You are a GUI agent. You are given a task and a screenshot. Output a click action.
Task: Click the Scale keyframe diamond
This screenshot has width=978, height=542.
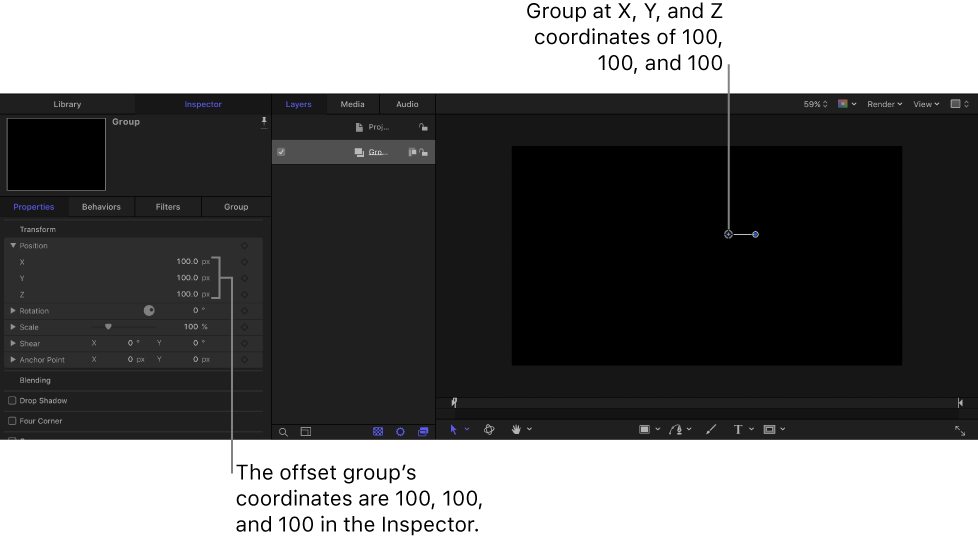click(244, 327)
